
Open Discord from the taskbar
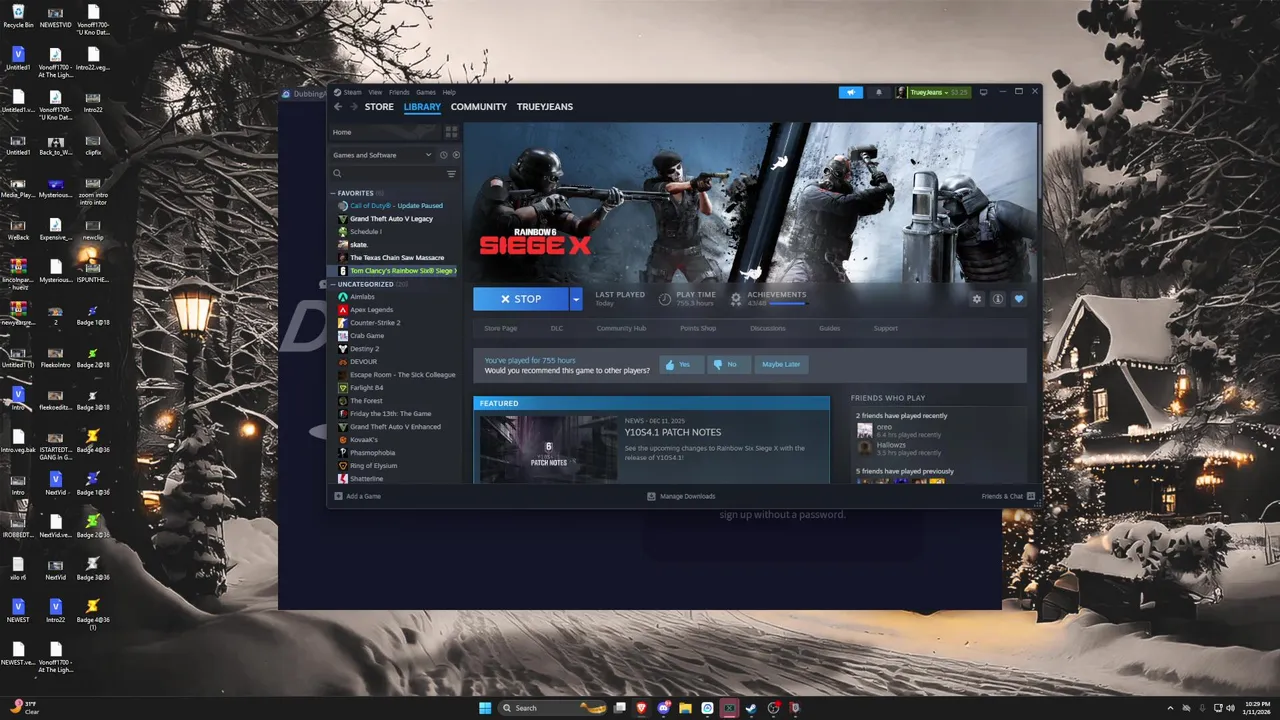[x=664, y=708]
